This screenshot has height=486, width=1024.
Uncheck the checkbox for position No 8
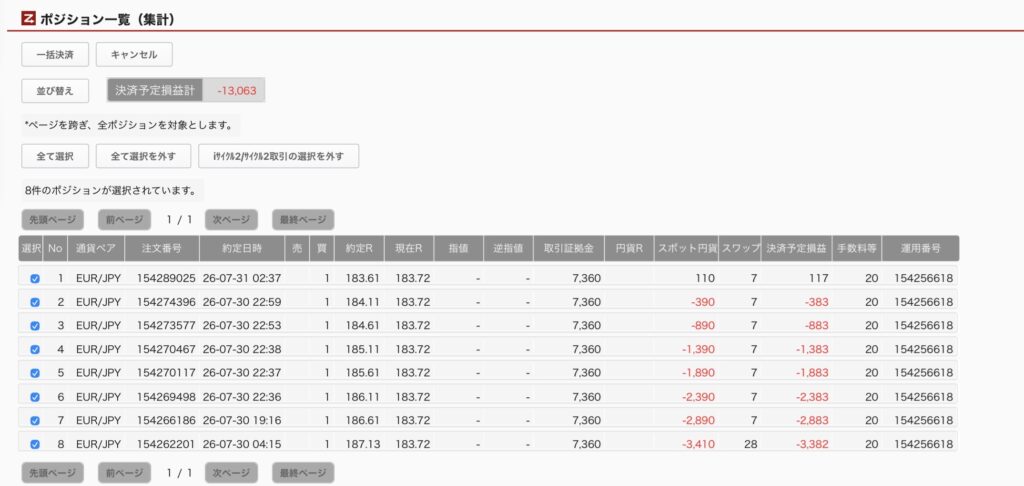coord(35,444)
